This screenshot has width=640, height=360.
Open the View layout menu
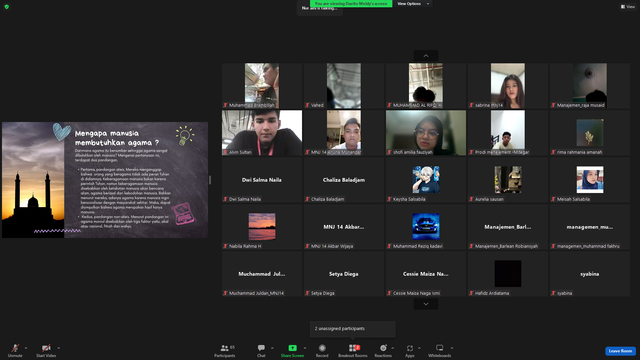pyautogui.click(x=628, y=7)
